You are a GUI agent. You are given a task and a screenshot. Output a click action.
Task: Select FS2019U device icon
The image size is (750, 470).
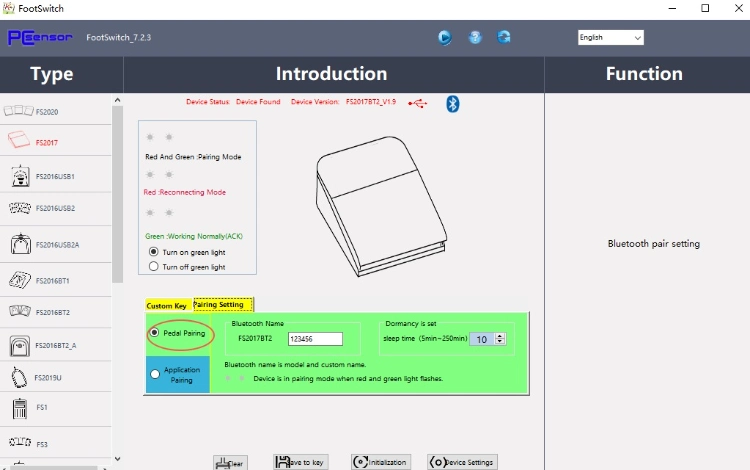19,377
